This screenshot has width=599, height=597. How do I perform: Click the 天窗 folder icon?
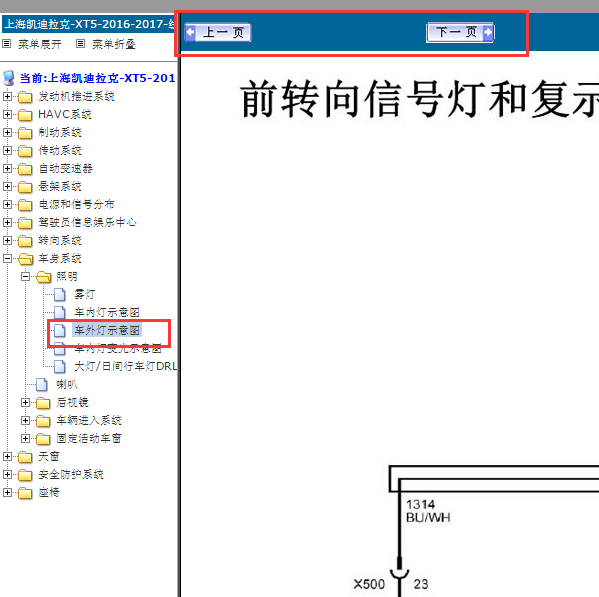(x=25, y=457)
